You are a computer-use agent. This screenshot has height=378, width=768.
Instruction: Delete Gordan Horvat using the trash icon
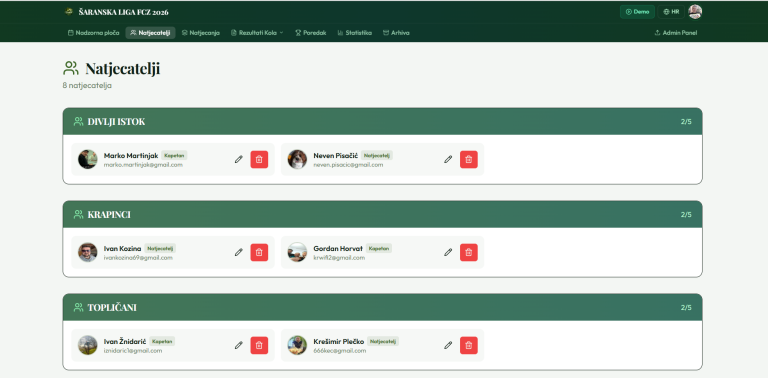point(469,252)
